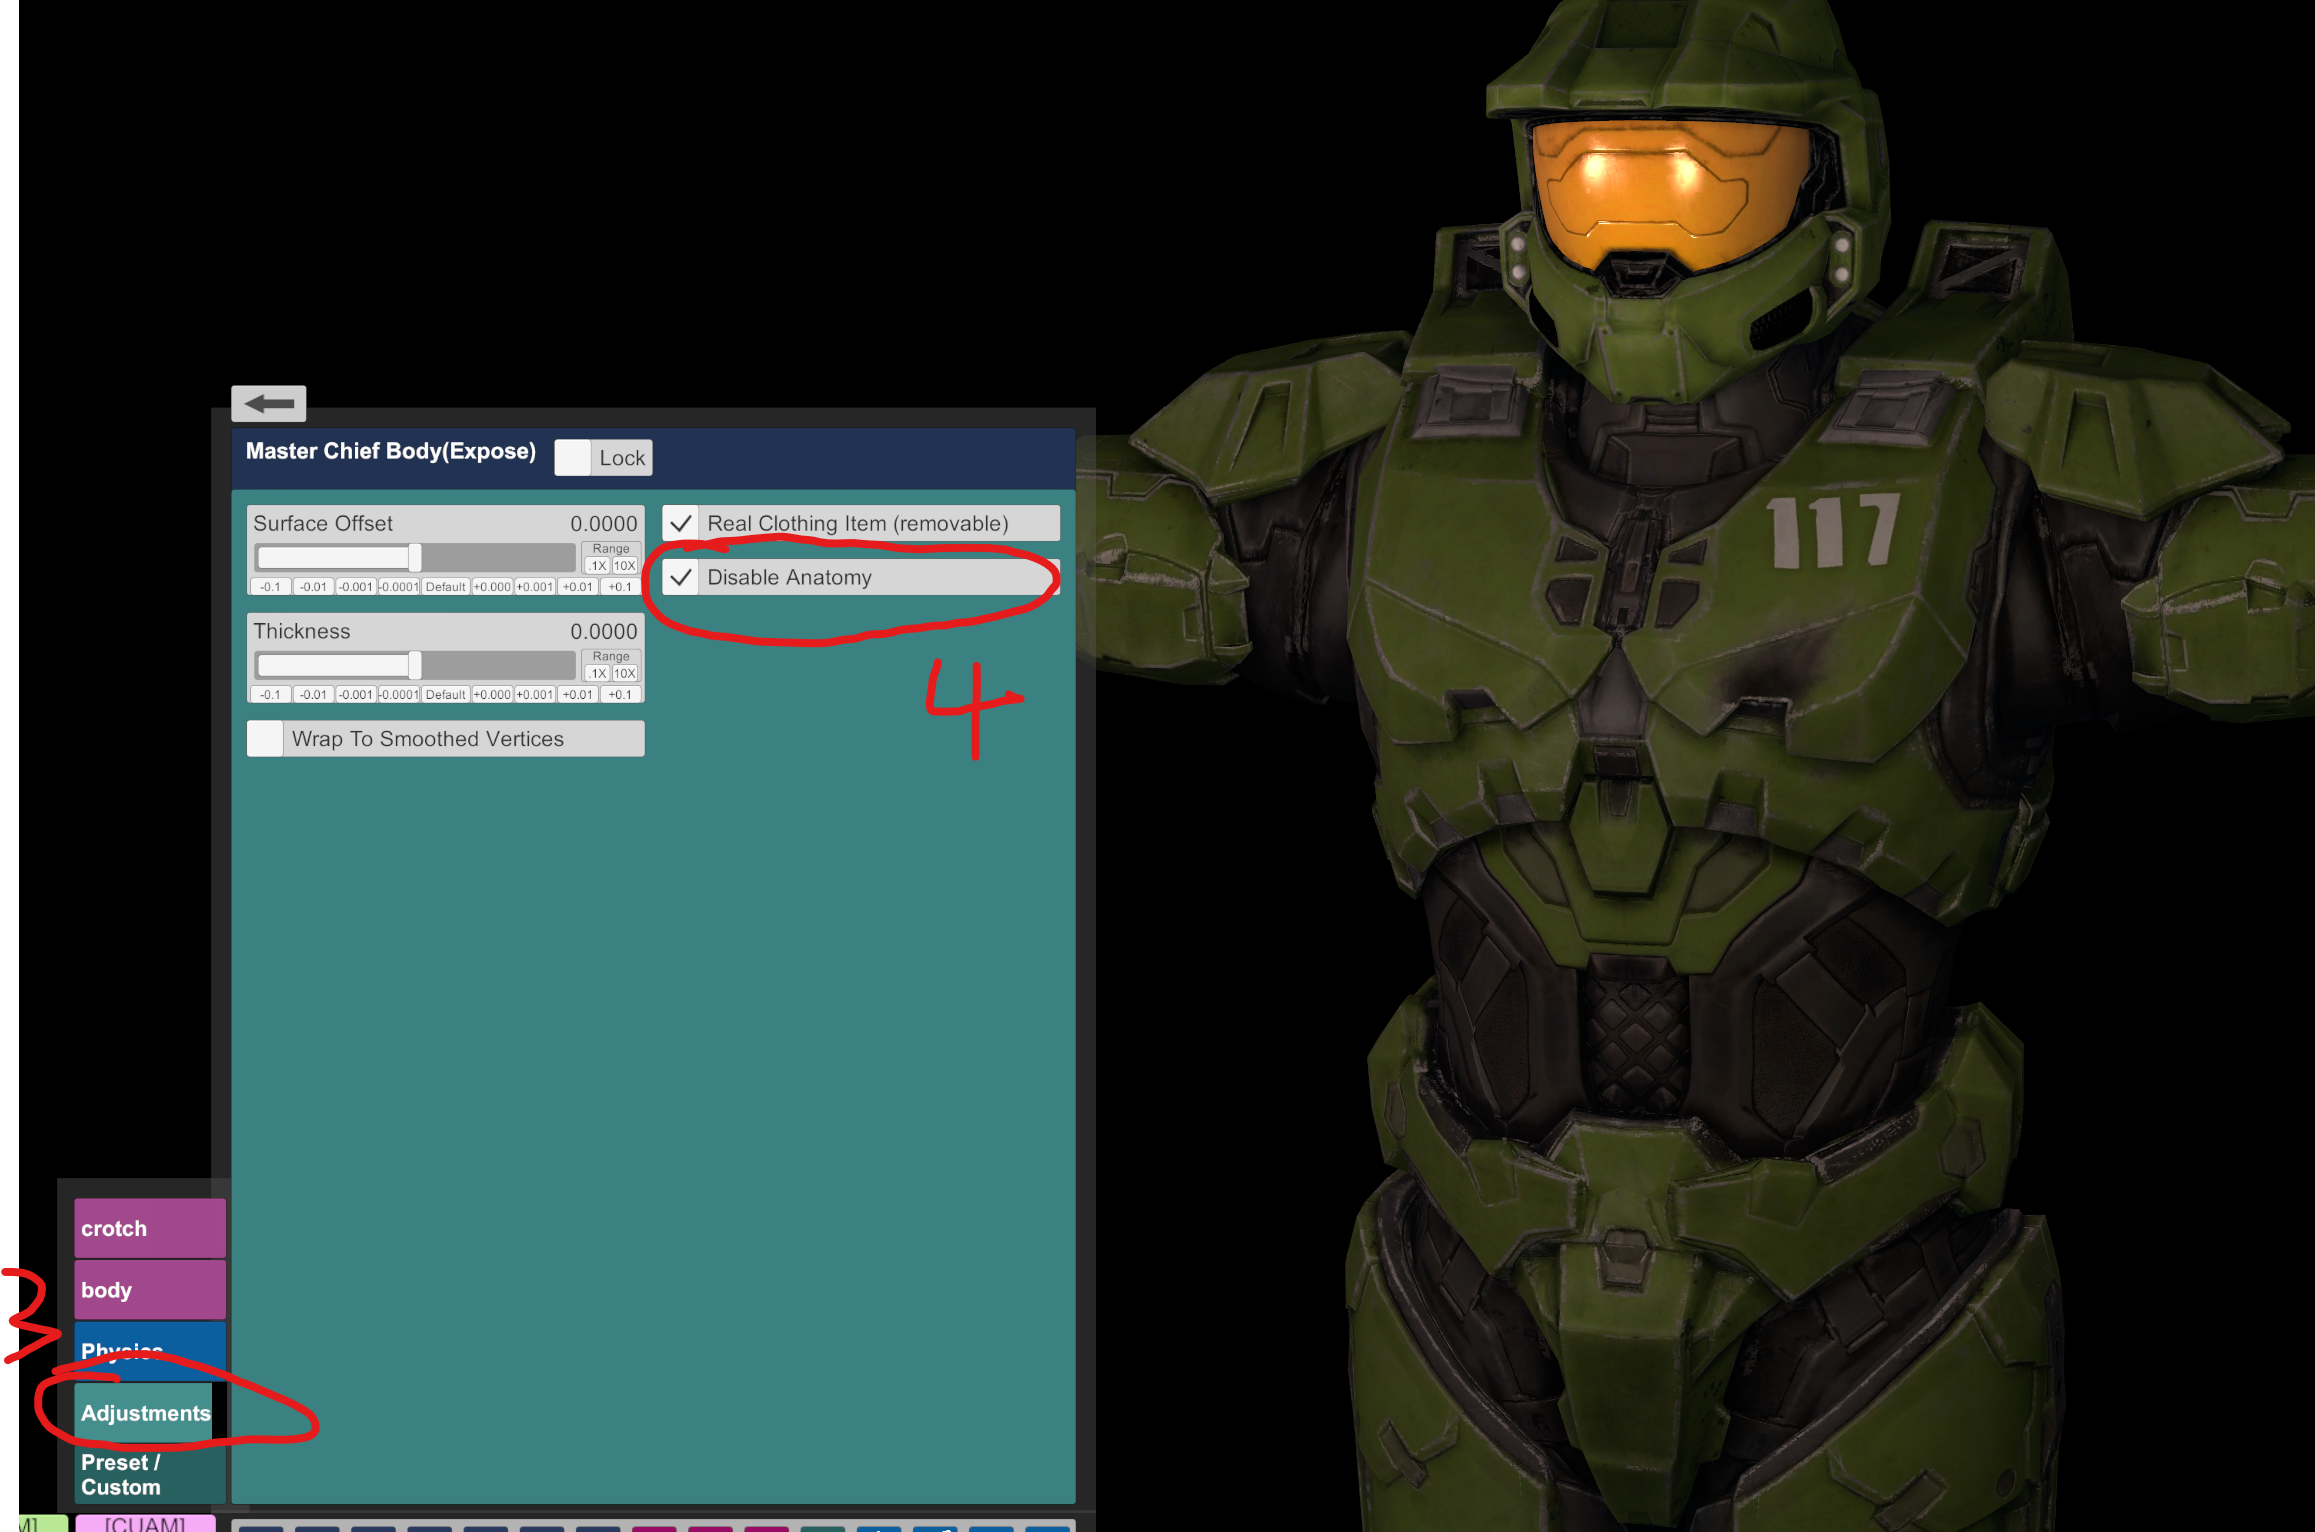Viewport: 2315px width, 1532px height.
Task: Open the Preset / Custom tab
Action: click(150, 1474)
